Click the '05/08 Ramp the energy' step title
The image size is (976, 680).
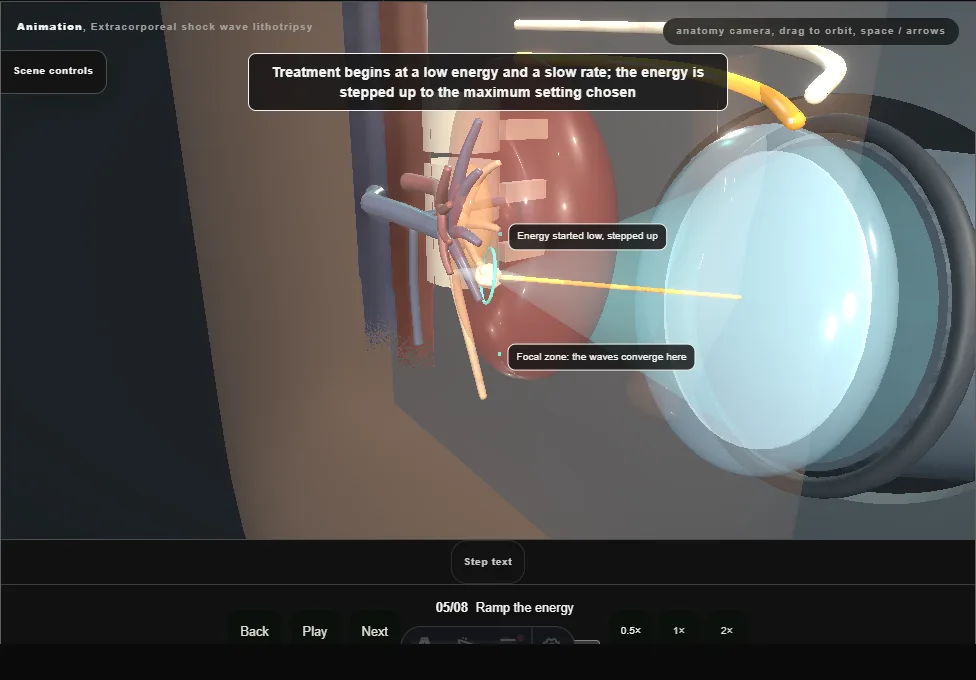(505, 608)
